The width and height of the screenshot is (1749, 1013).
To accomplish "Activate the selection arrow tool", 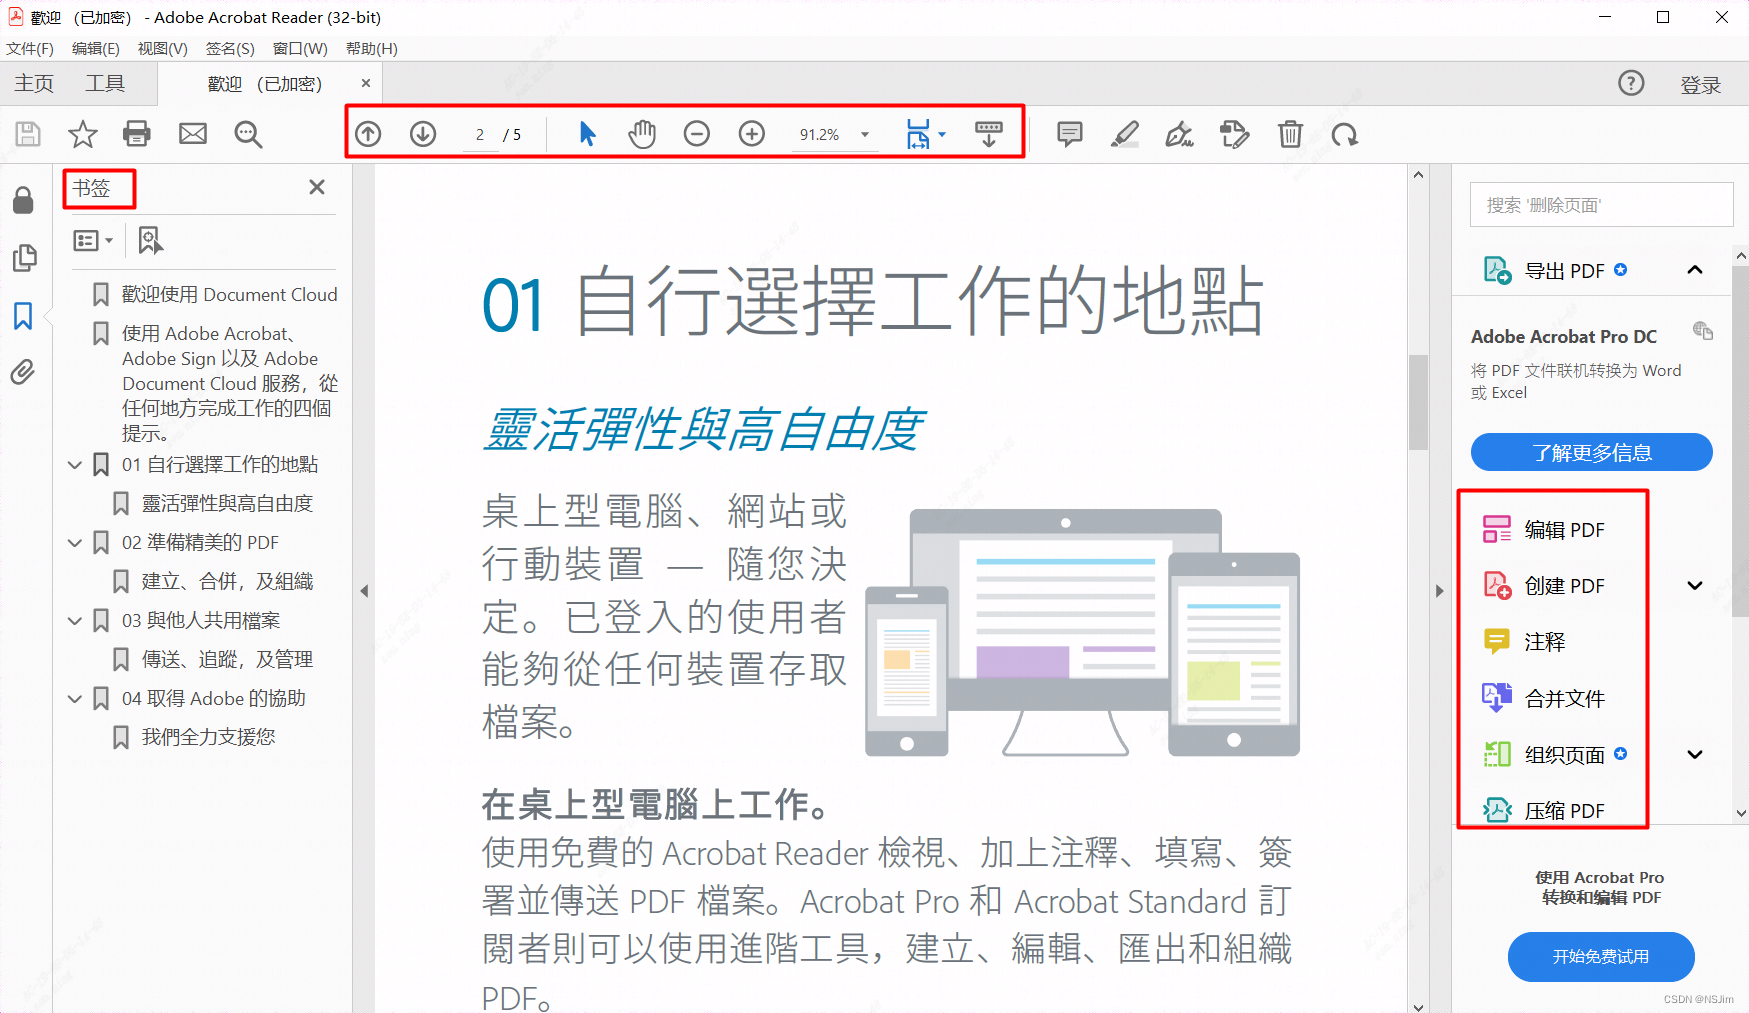I will pos(587,134).
